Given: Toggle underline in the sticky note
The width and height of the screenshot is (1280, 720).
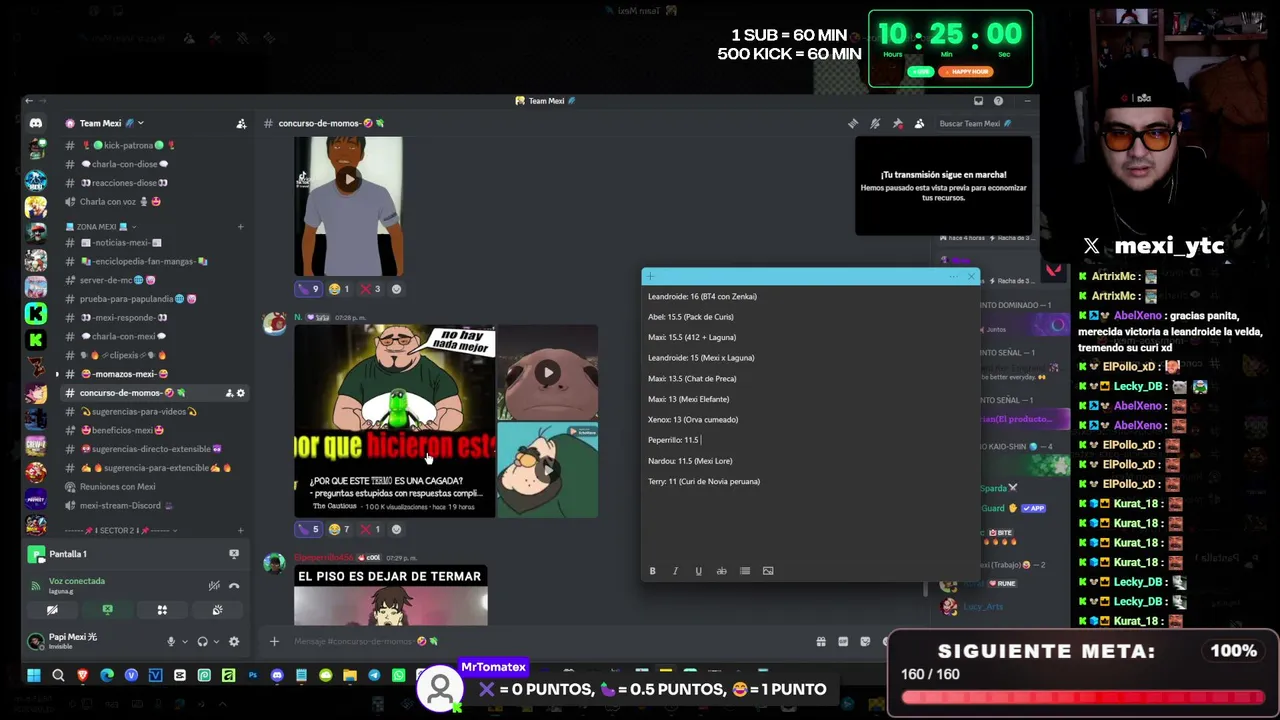Looking at the screenshot, I should point(698,571).
